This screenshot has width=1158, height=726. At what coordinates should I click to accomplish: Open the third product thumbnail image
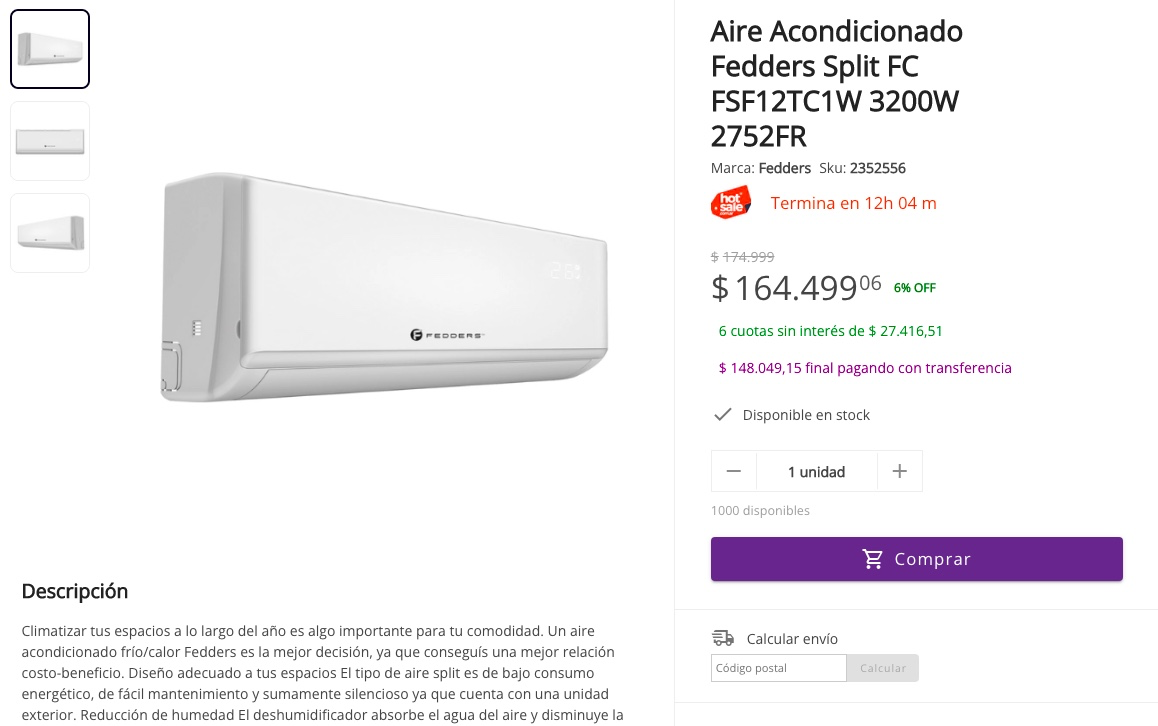tap(50, 233)
